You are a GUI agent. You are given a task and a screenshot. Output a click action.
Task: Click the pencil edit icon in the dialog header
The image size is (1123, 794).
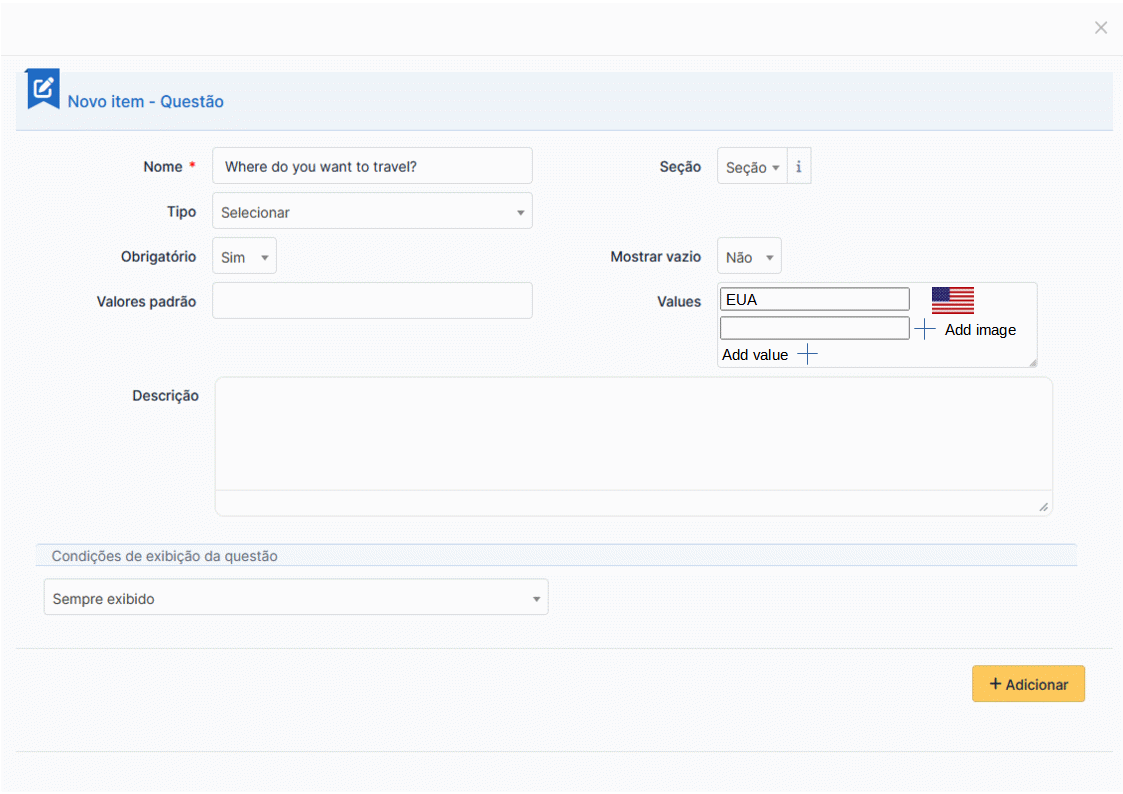click(x=41, y=88)
